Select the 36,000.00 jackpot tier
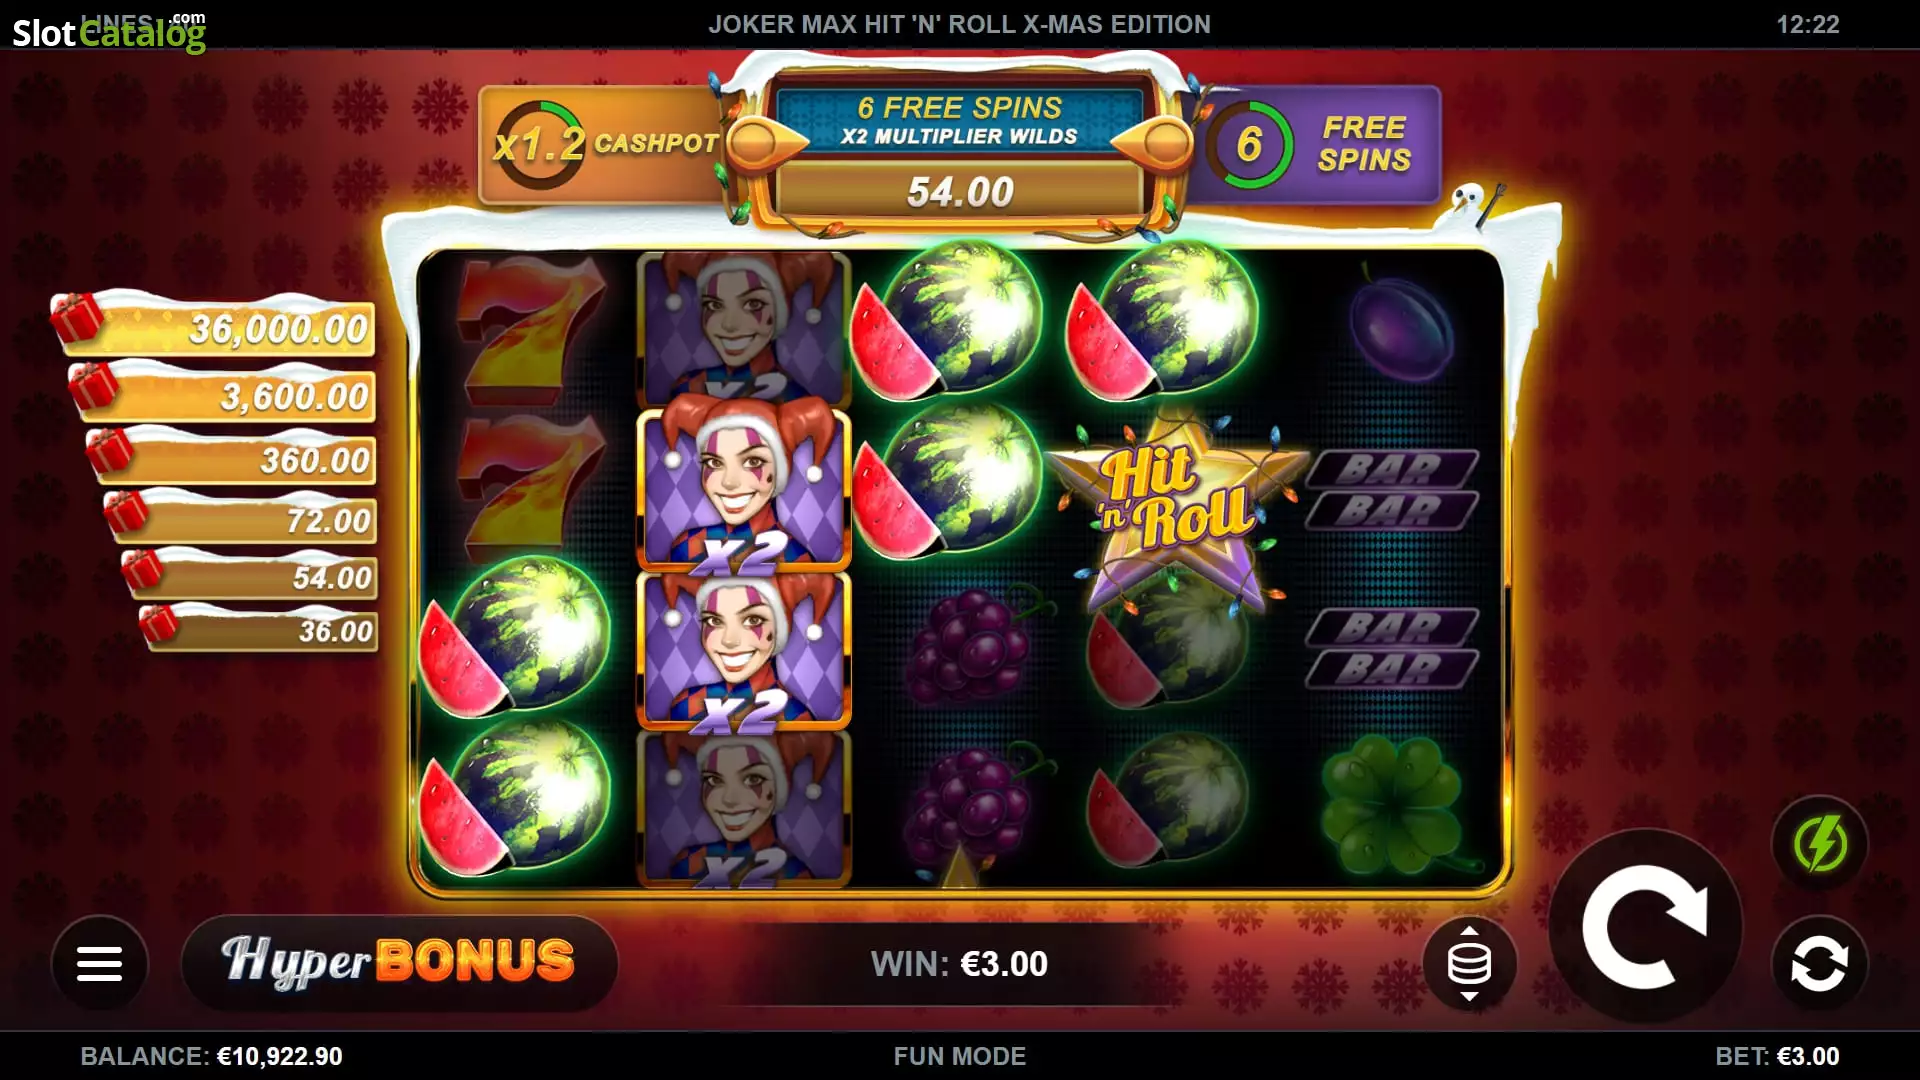 point(214,326)
